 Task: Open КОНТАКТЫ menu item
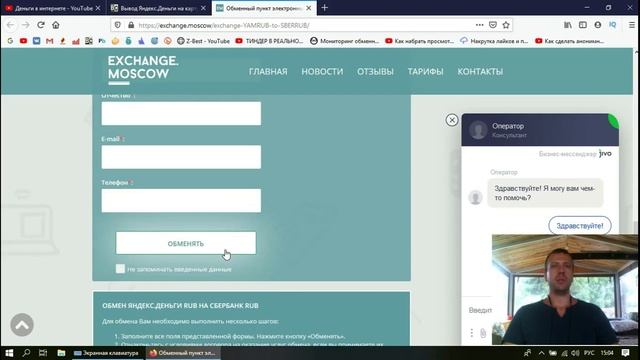(480, 71)
